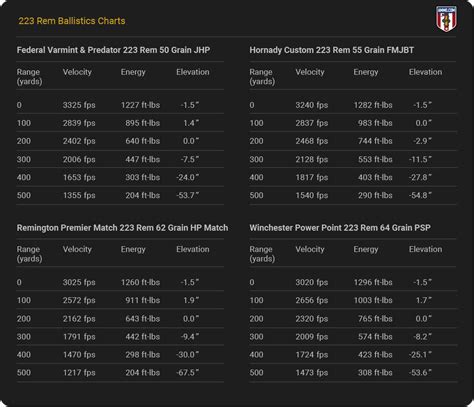Click the 1217 fps cell
Viewport: 474px width, 407px height.
[79, 373]
